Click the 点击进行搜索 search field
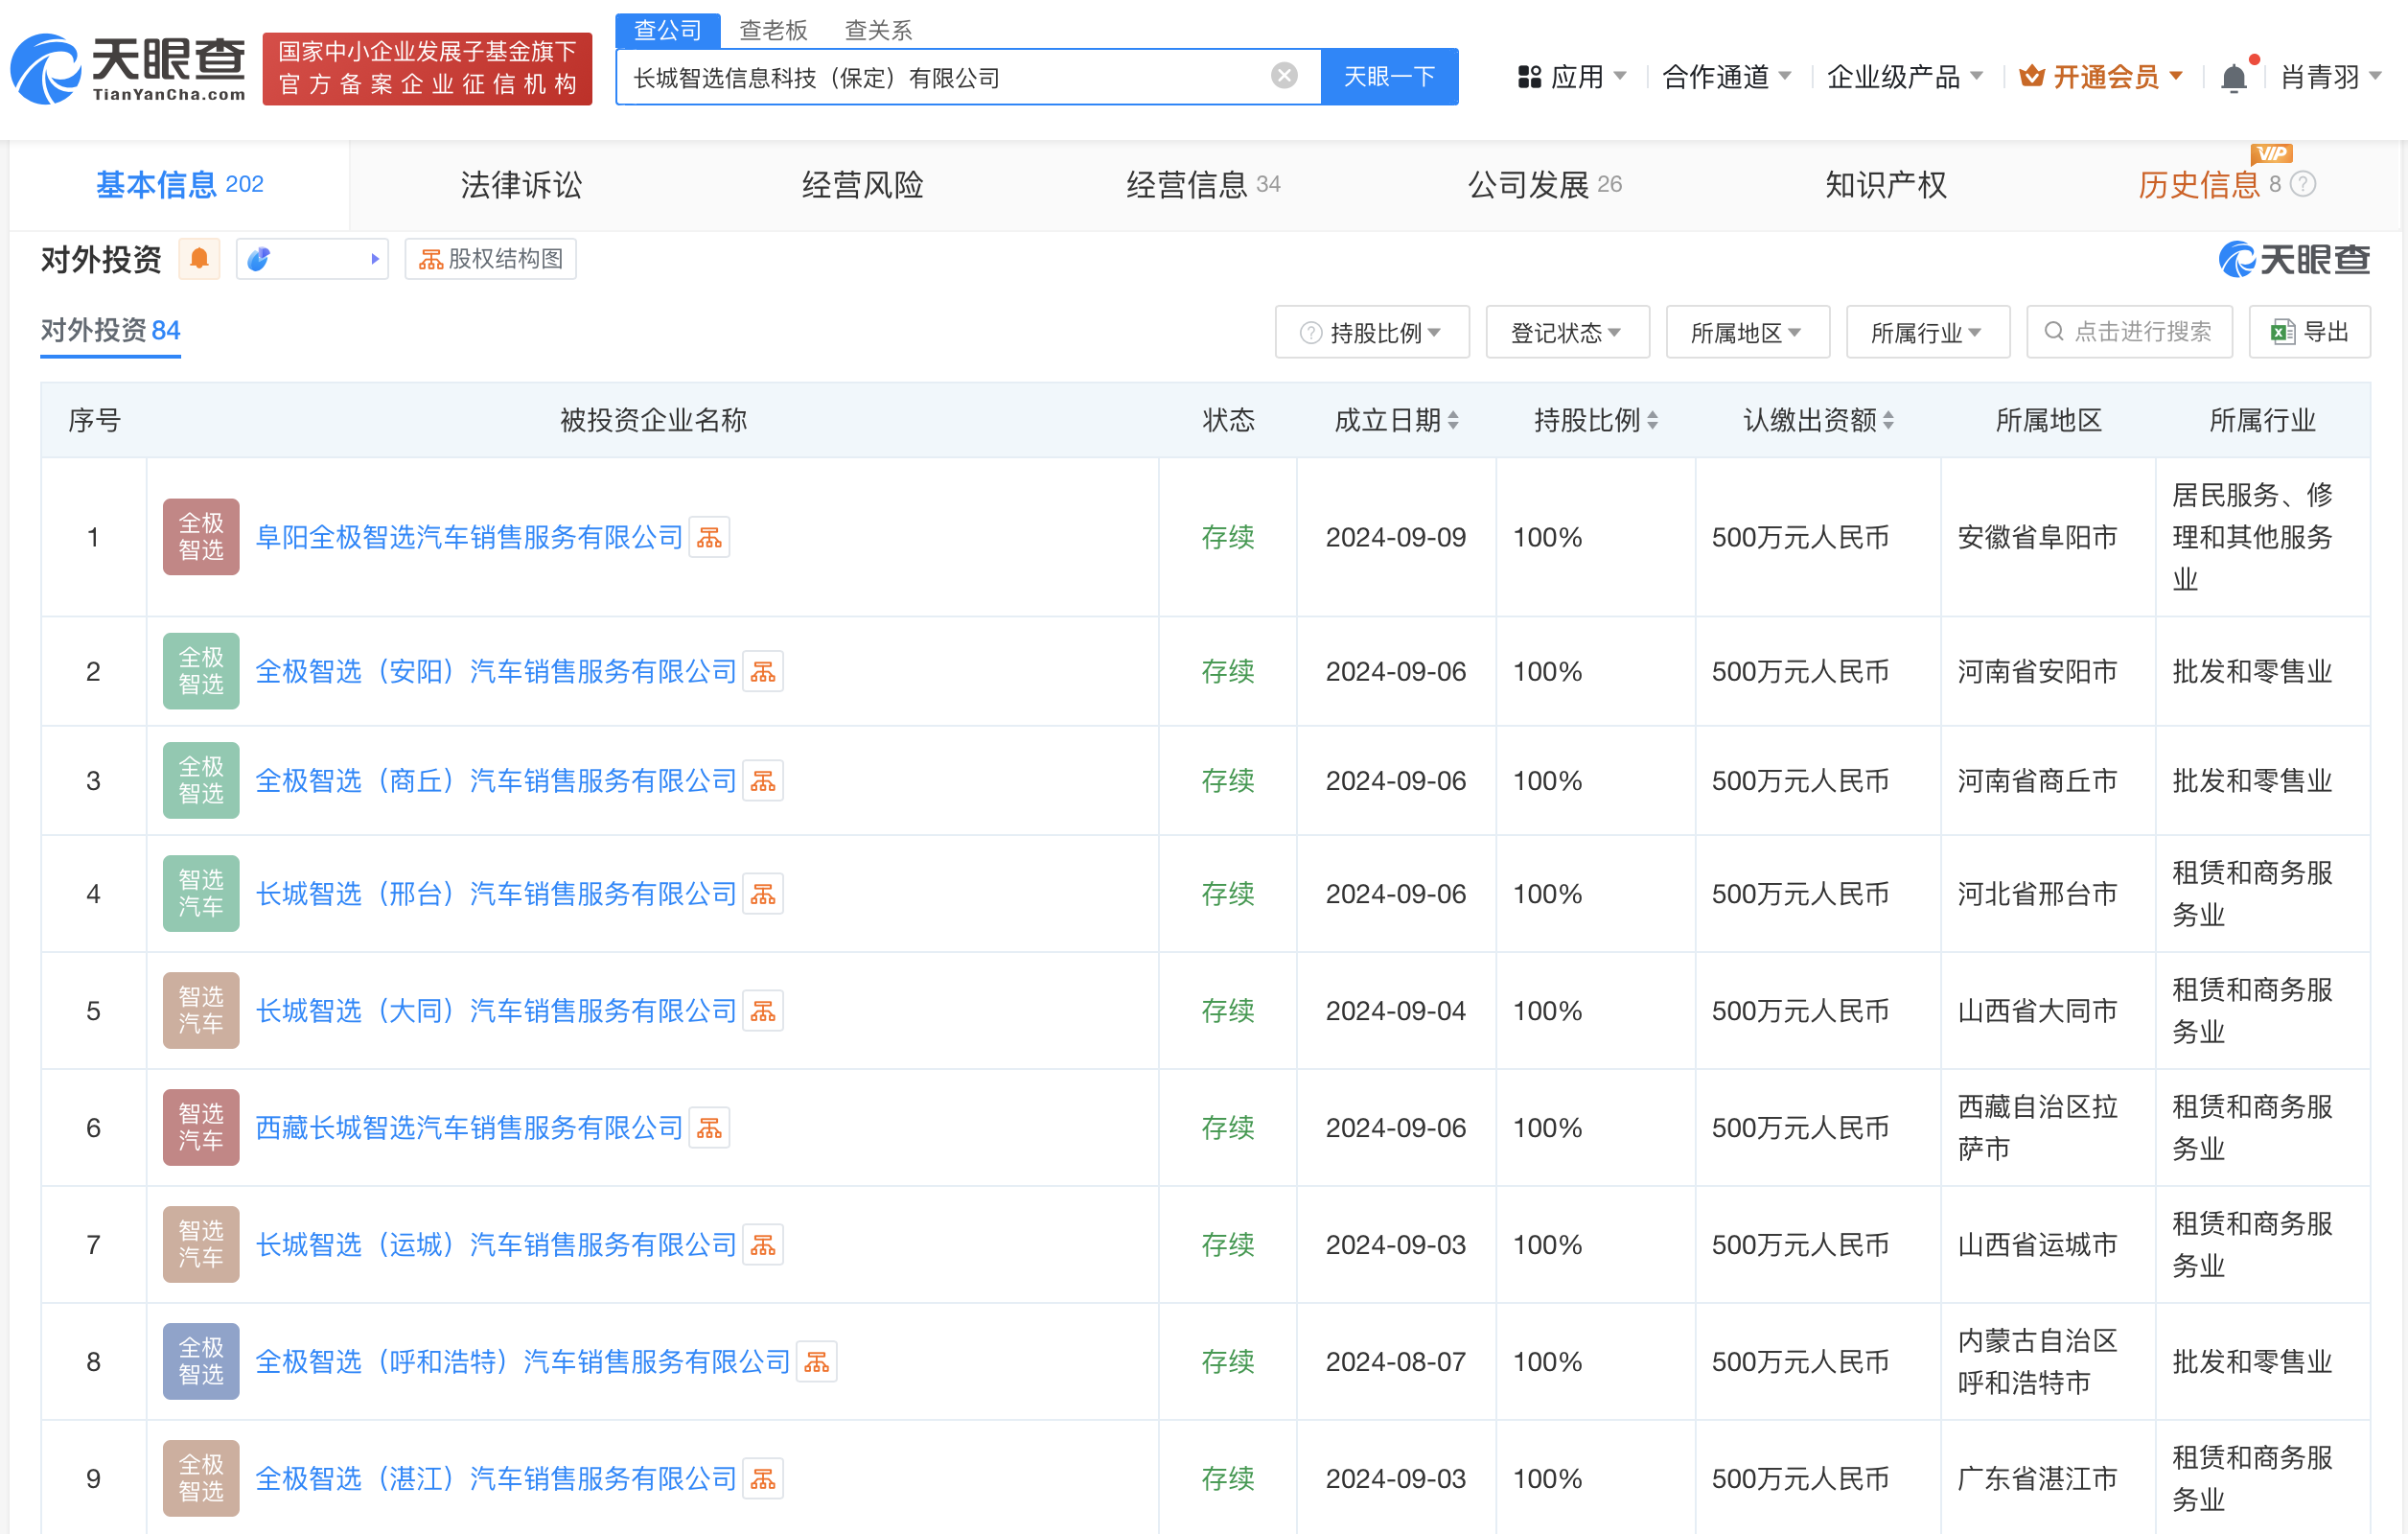This screenshot has height=1534, width=2408. 2130,331
